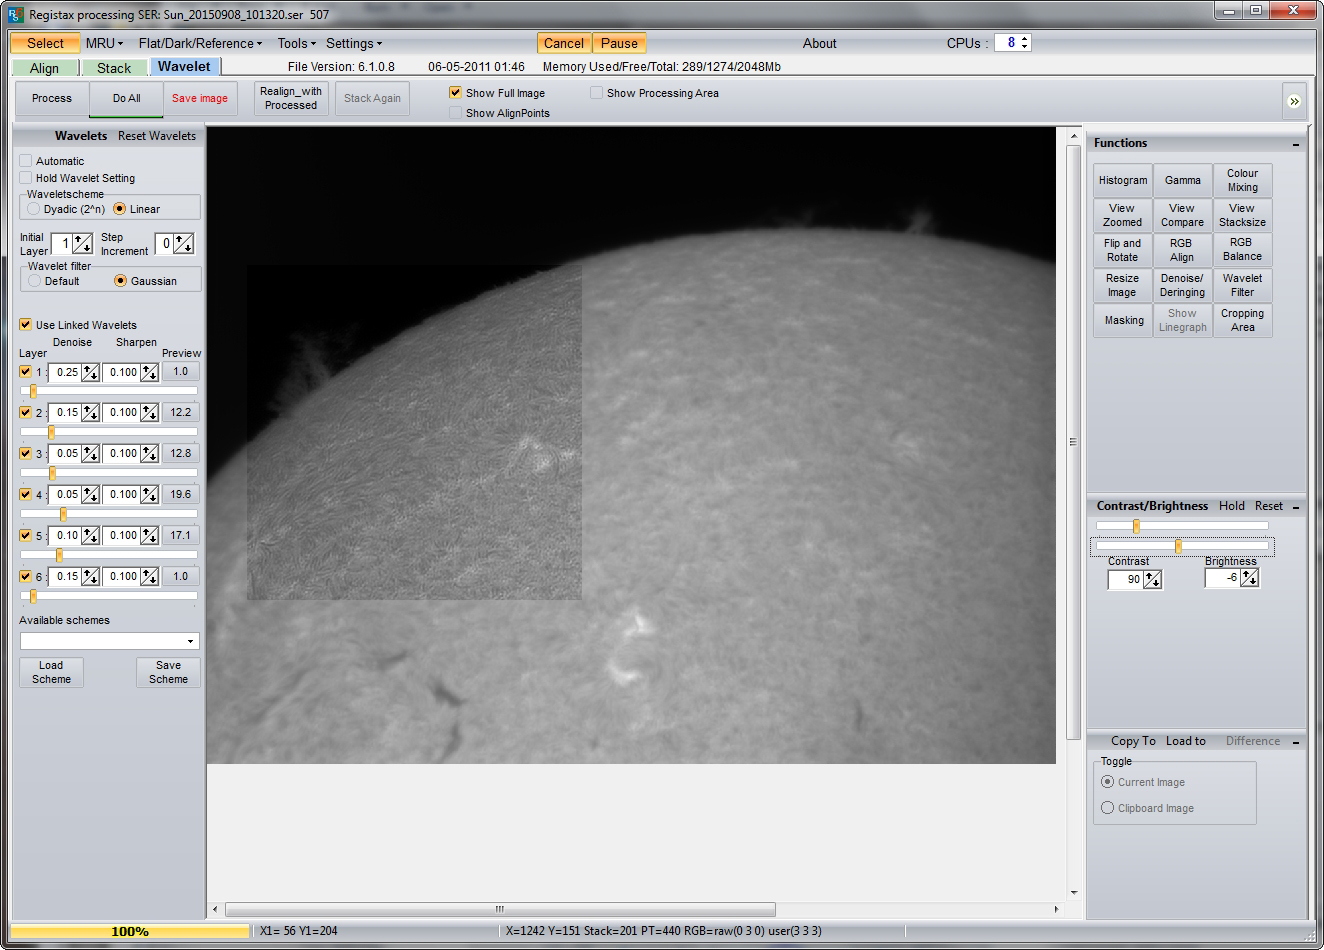Click the Pause button
This screenshot has height=950, width=1324.
tap(619, 43)
